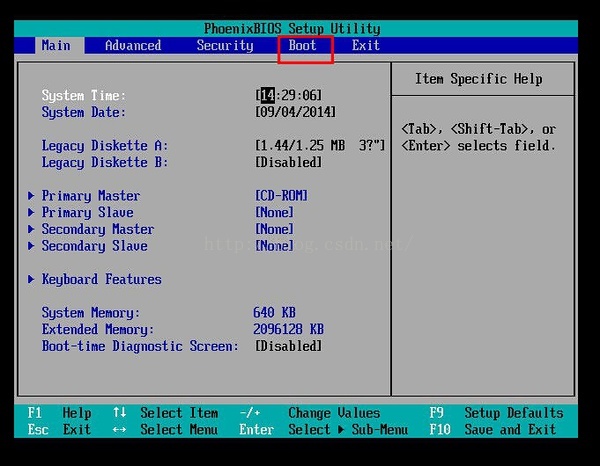Click the 2096128 KB value
This screenshot has width=600, height=466.
(289, 329)
